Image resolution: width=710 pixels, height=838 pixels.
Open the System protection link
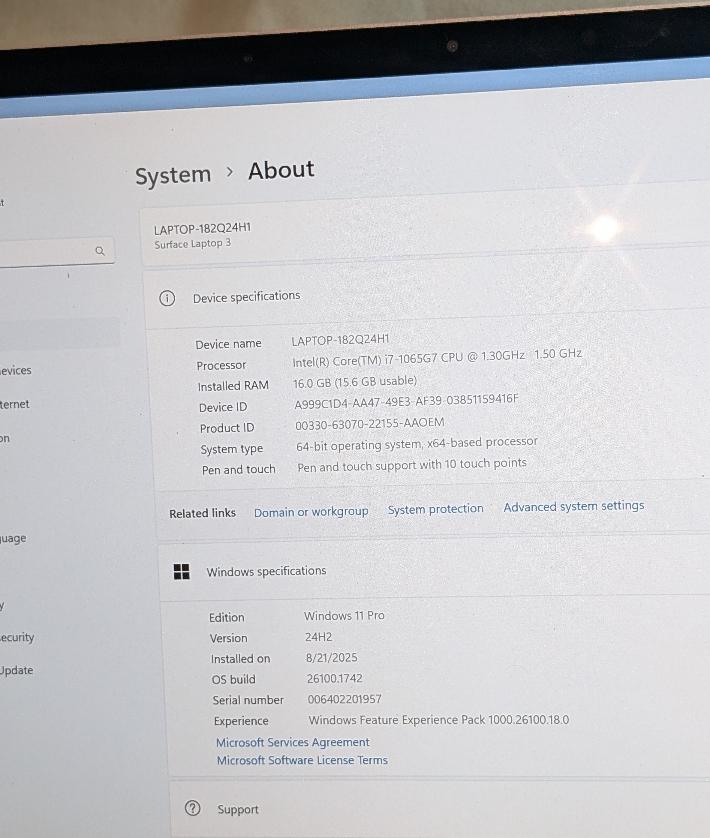(x=435, y=509)
